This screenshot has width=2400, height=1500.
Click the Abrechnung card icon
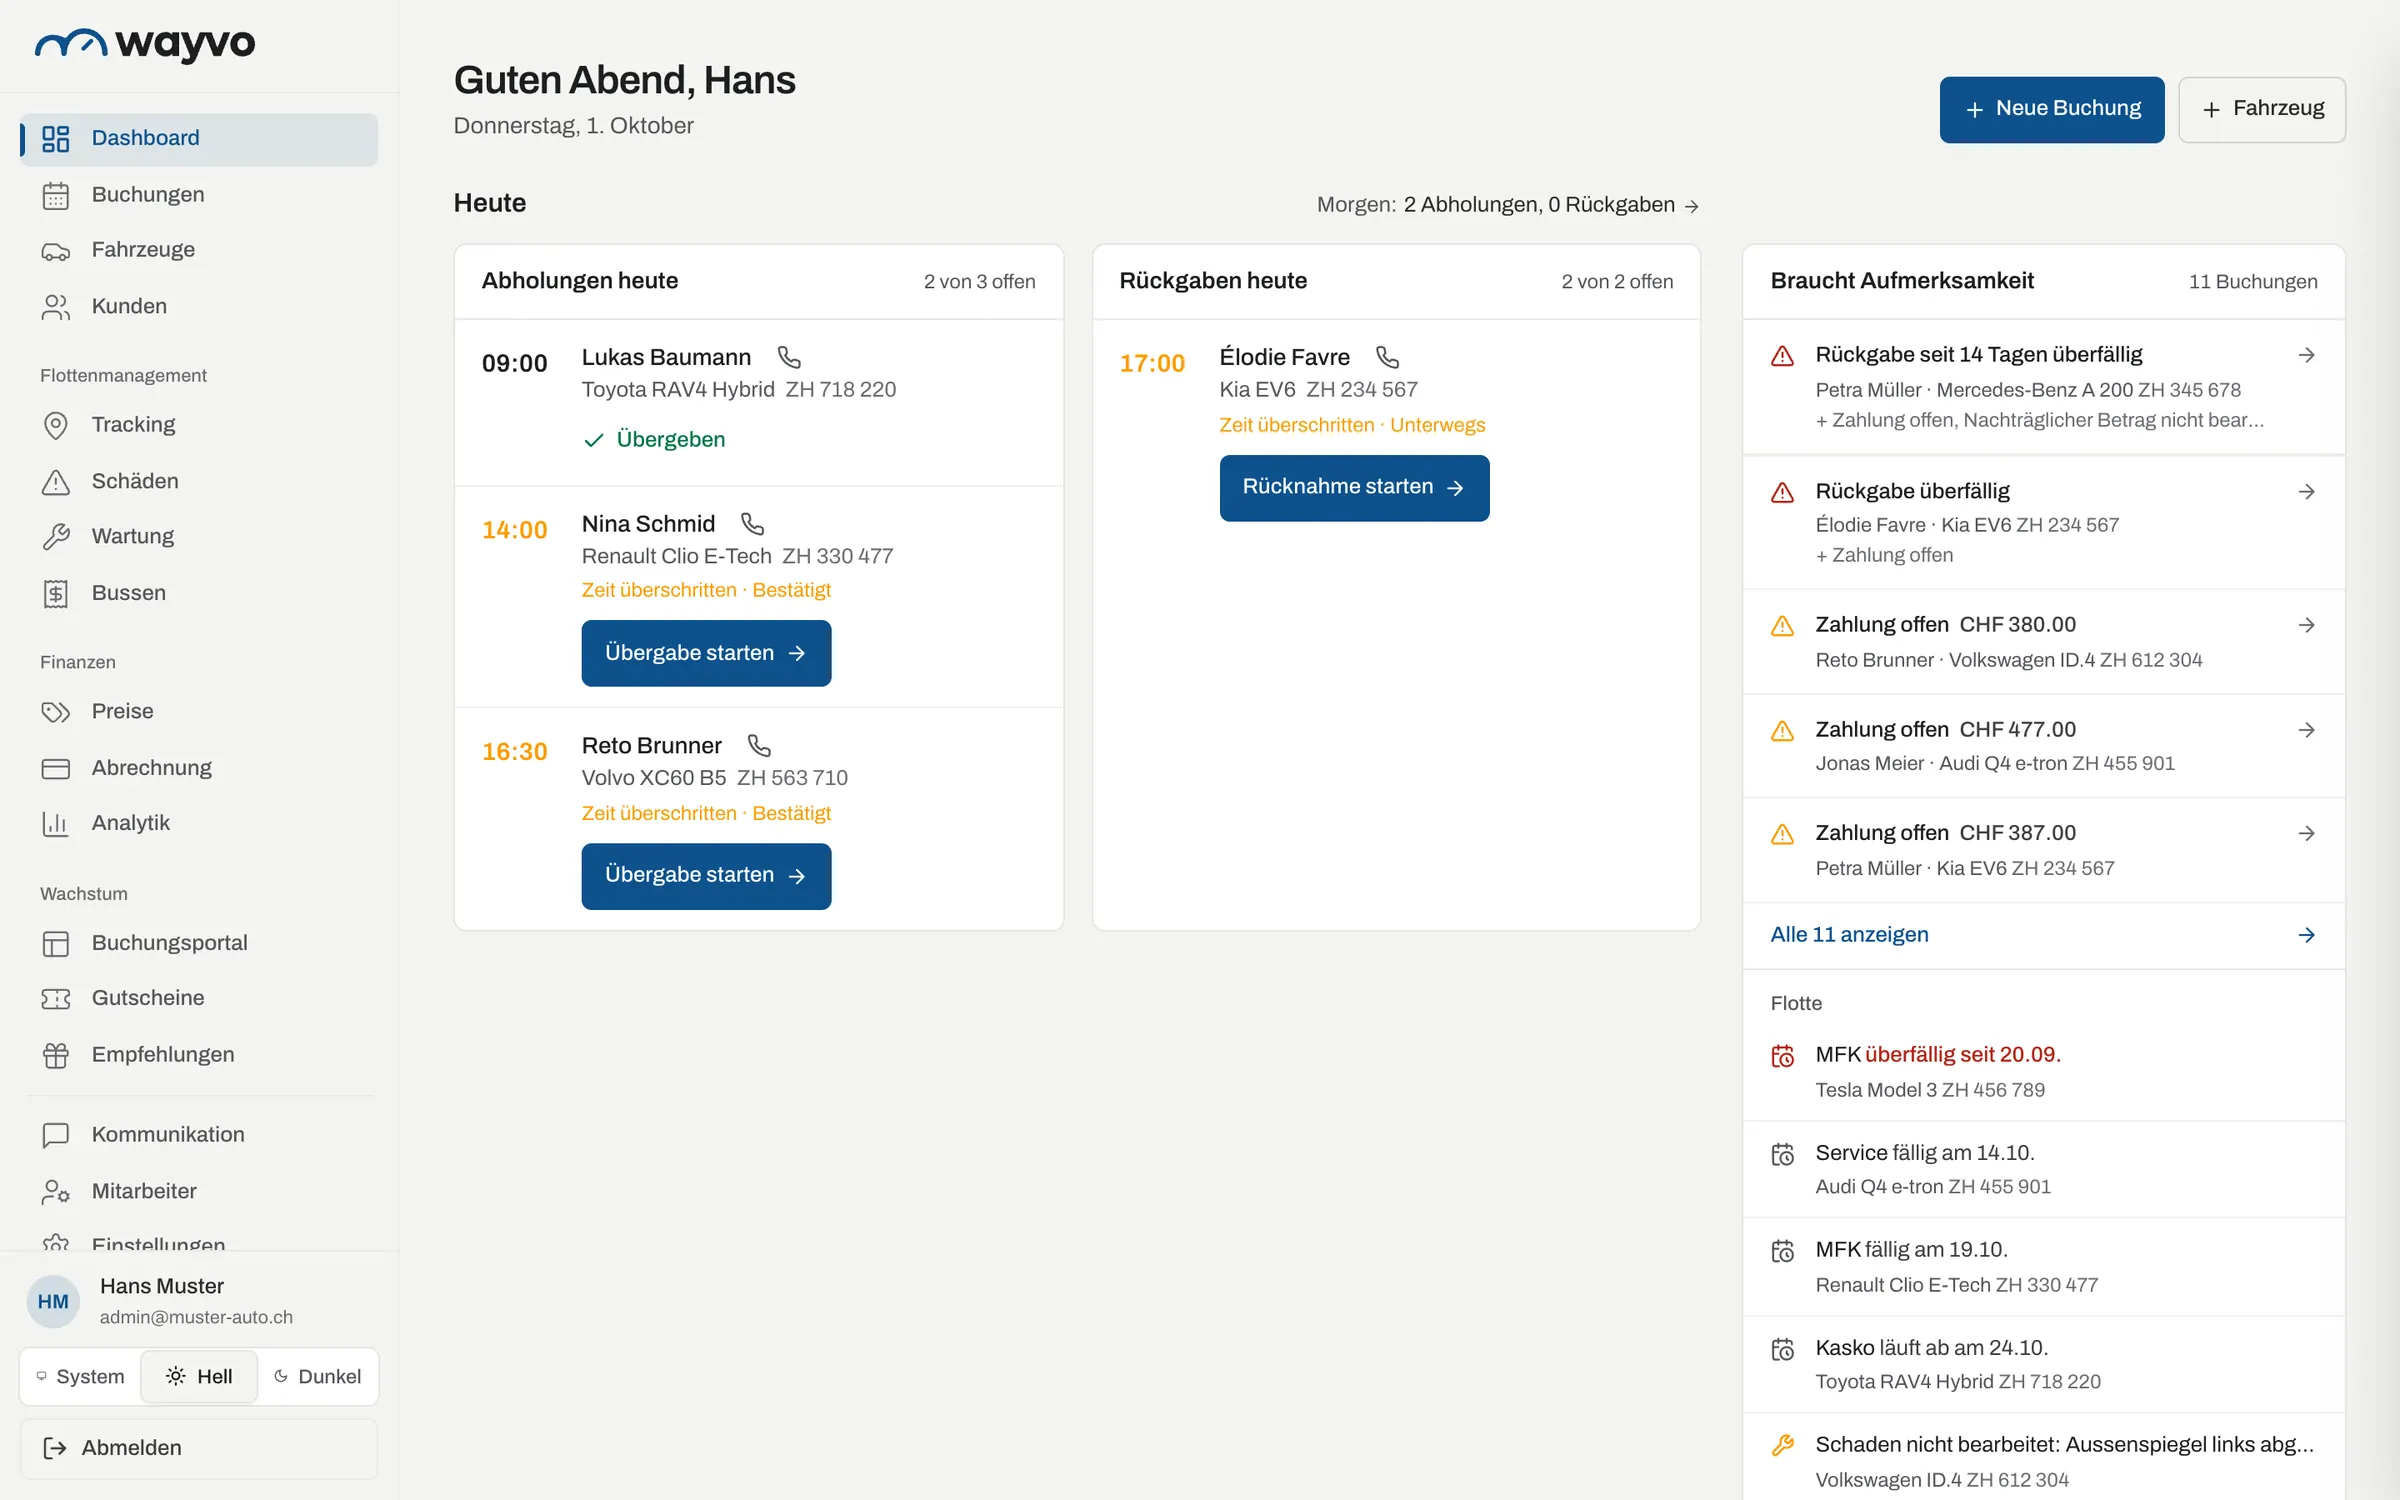pyautogui.click(x=56, y=768)
